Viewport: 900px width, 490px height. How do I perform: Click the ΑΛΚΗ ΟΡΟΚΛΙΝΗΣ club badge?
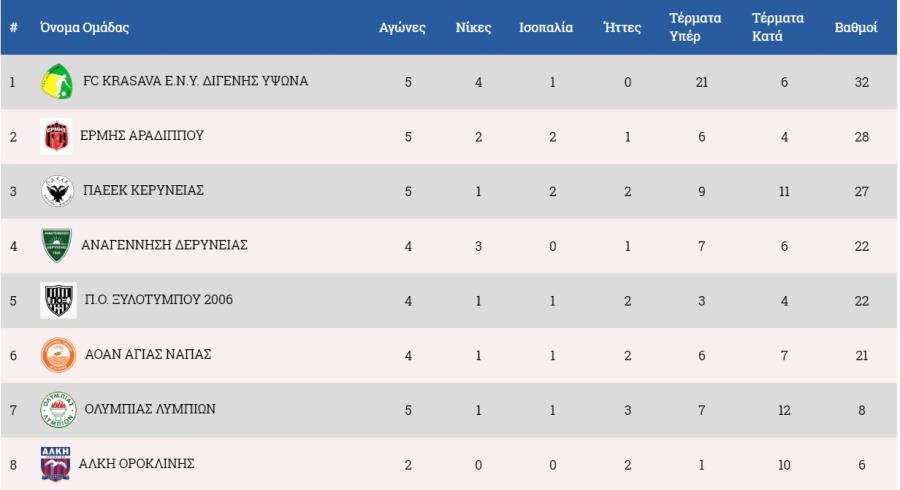pos(56,464)
